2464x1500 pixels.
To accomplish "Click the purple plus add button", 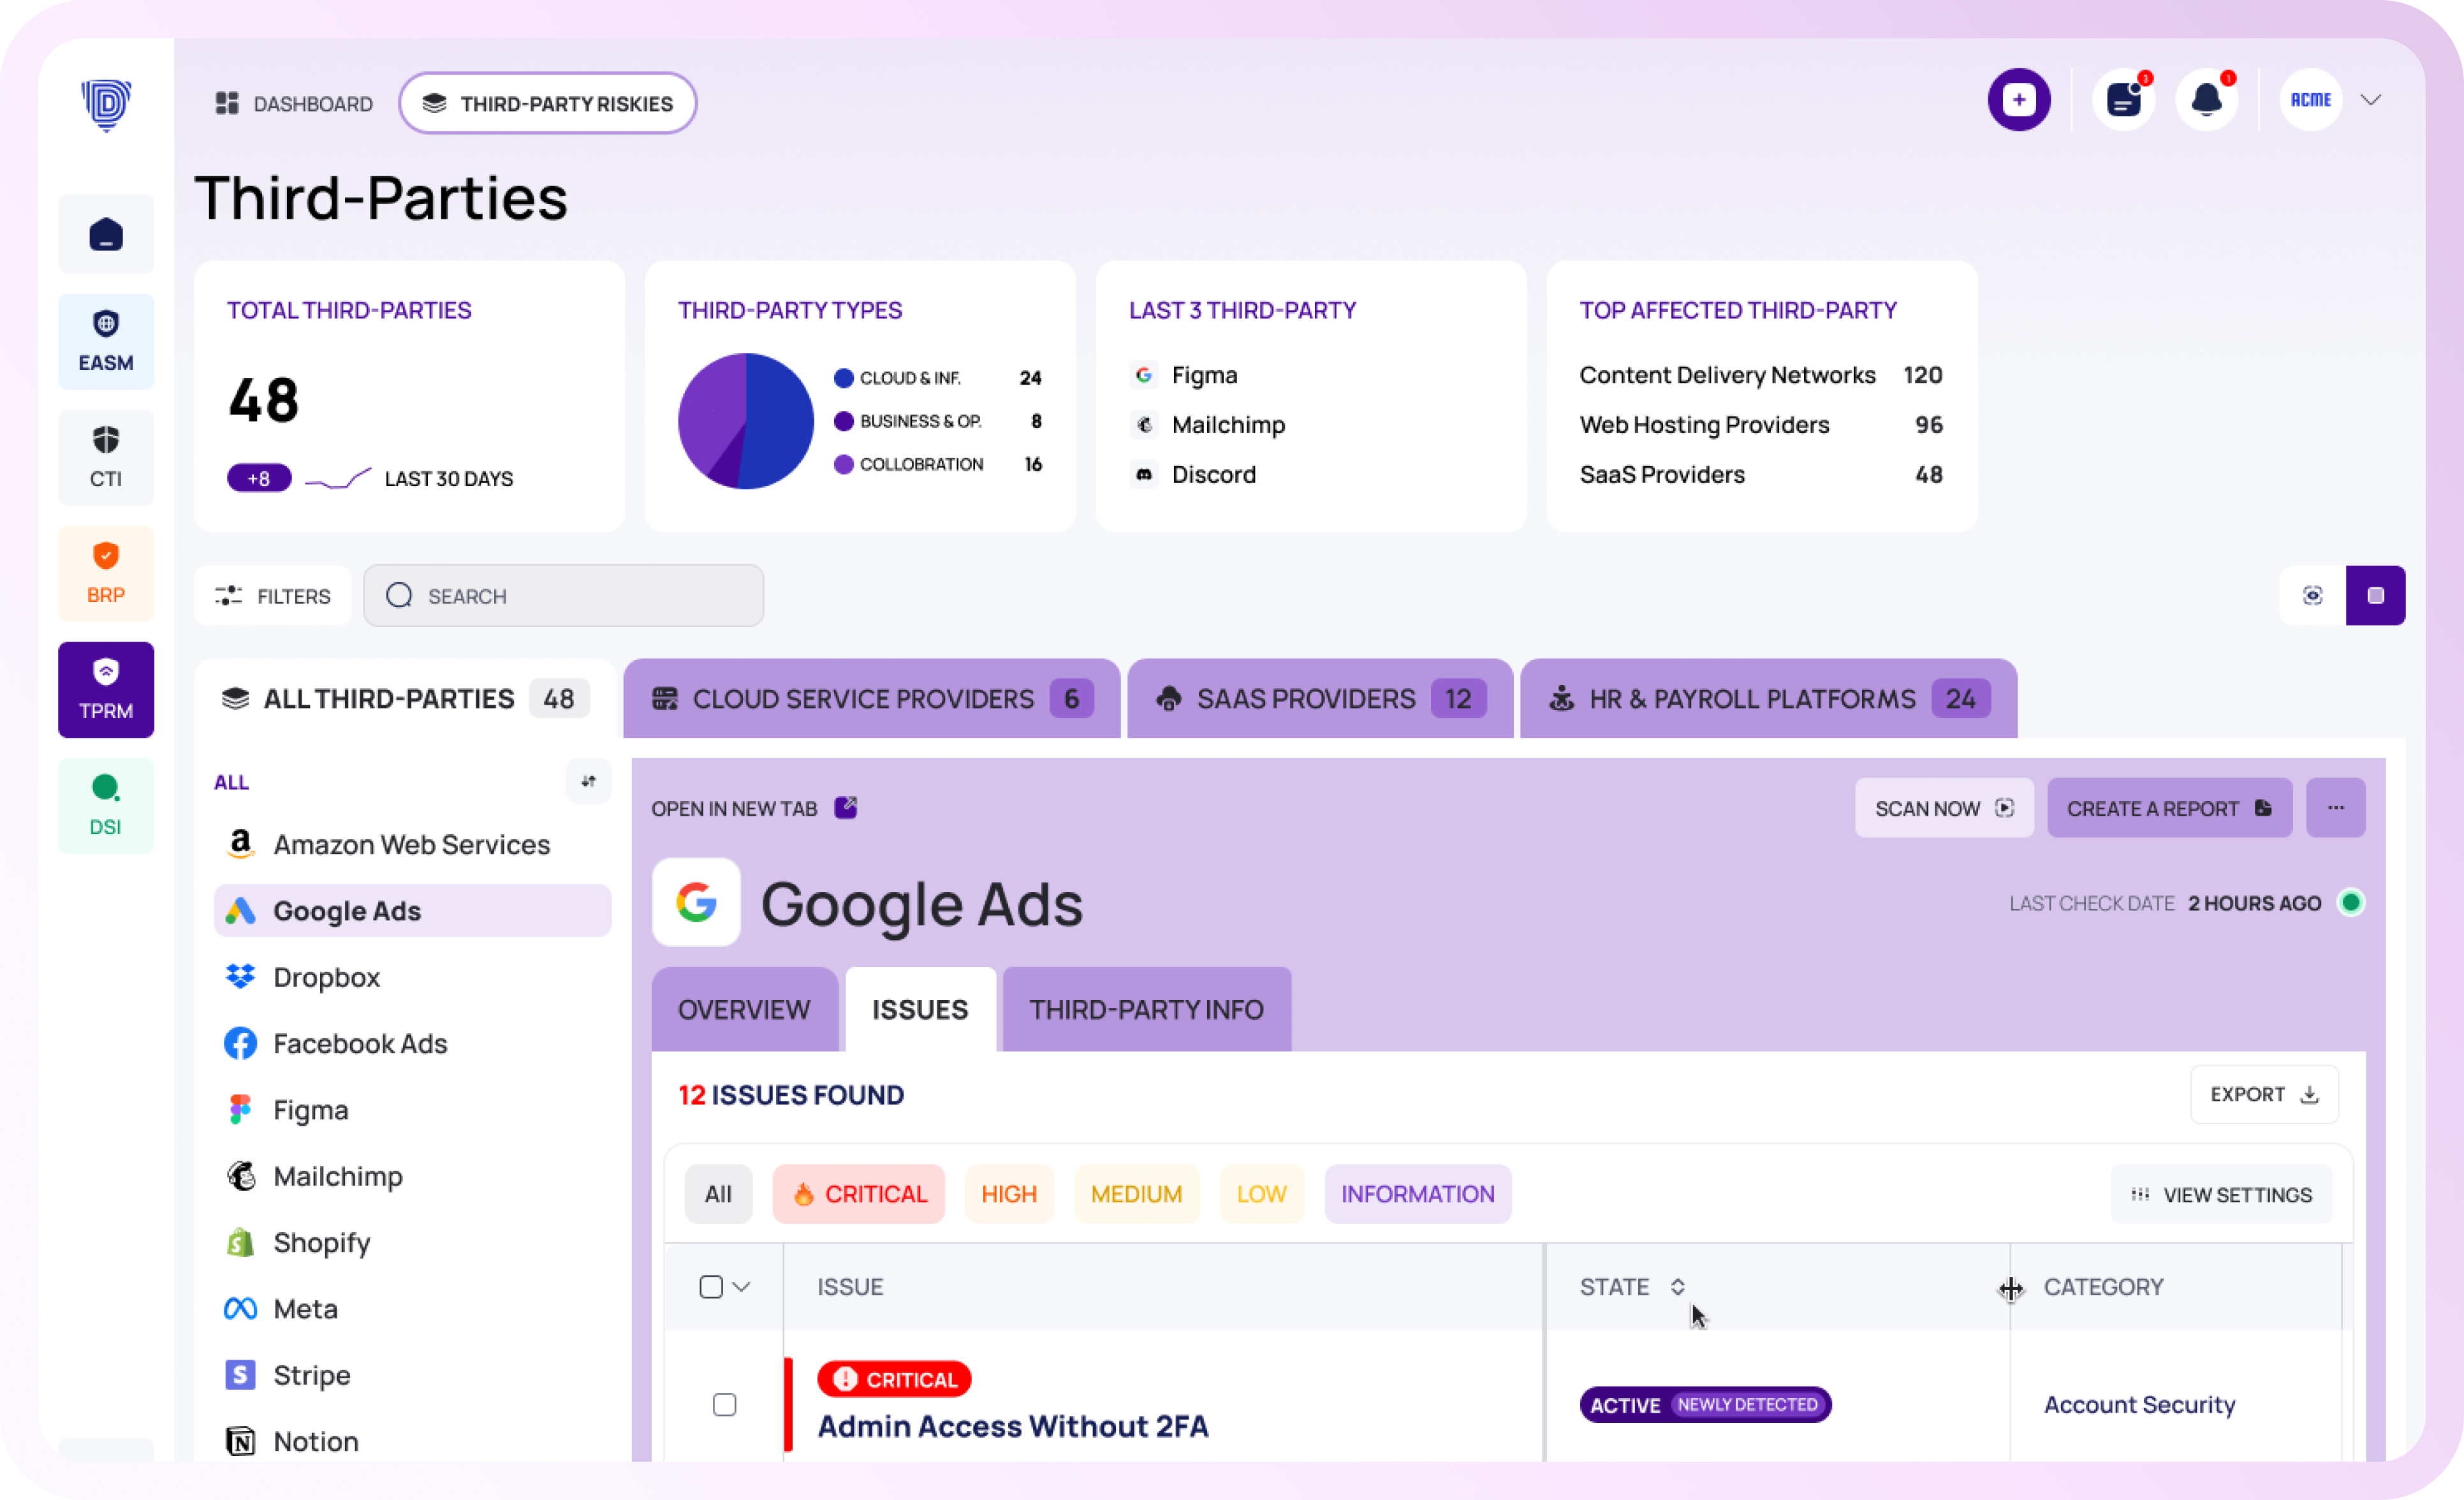I will [x=2018, y=100].
